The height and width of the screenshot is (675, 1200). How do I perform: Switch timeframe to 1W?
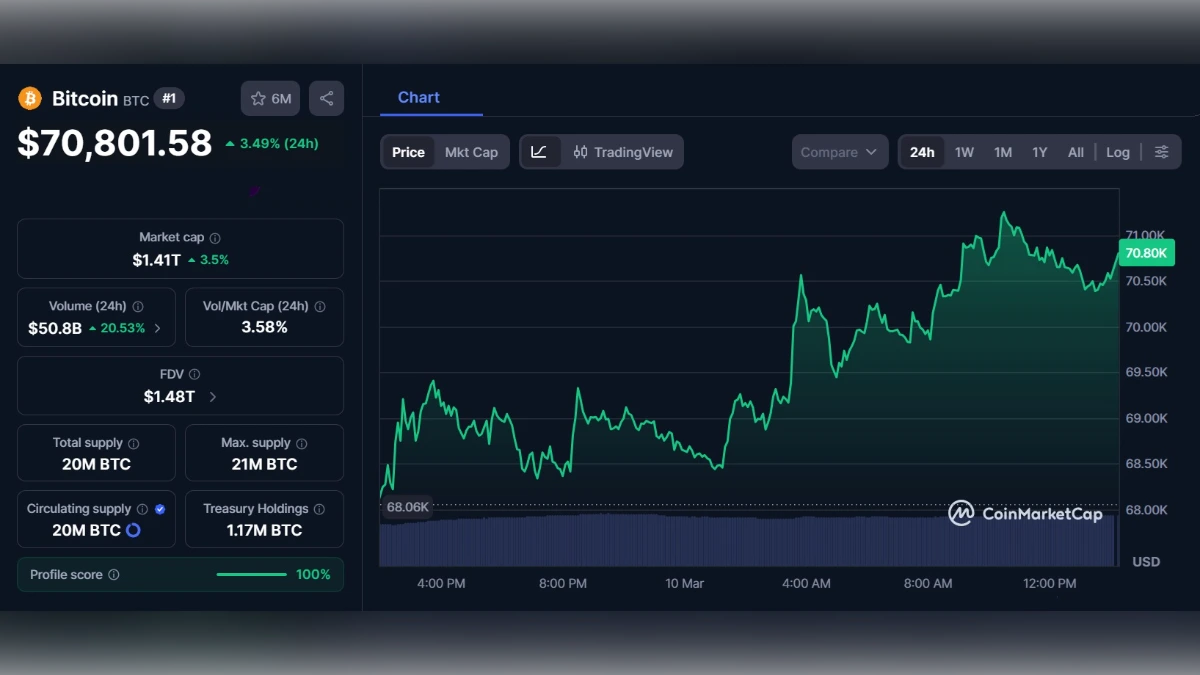click(x=964, y=152)
